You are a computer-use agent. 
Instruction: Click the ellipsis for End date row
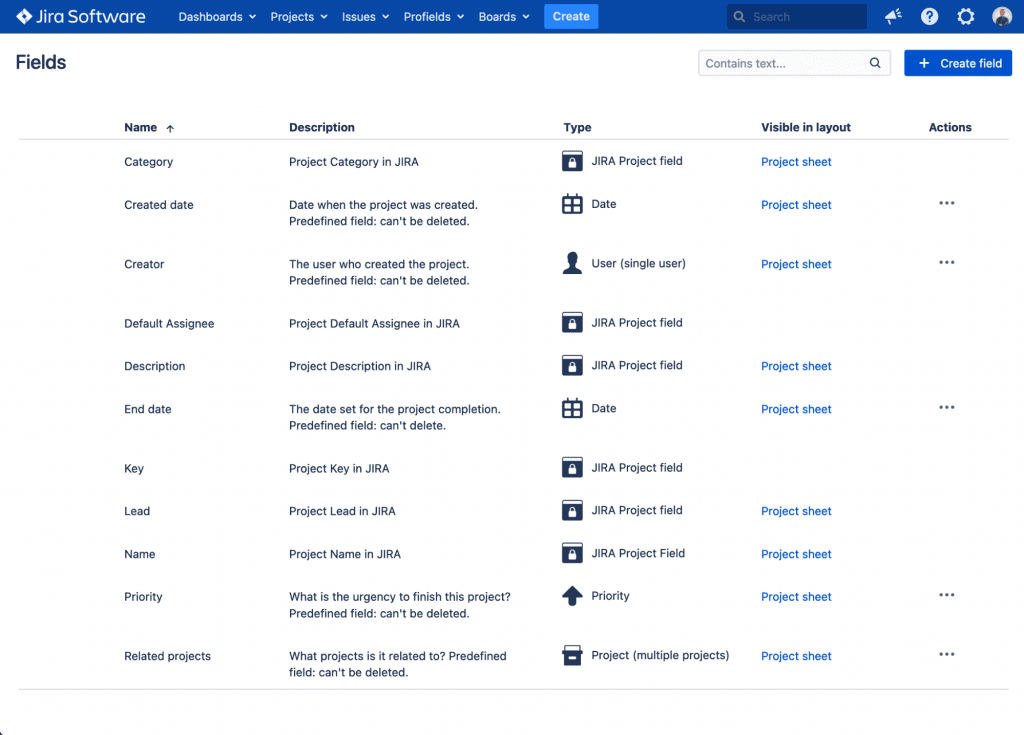pos(946,408)
